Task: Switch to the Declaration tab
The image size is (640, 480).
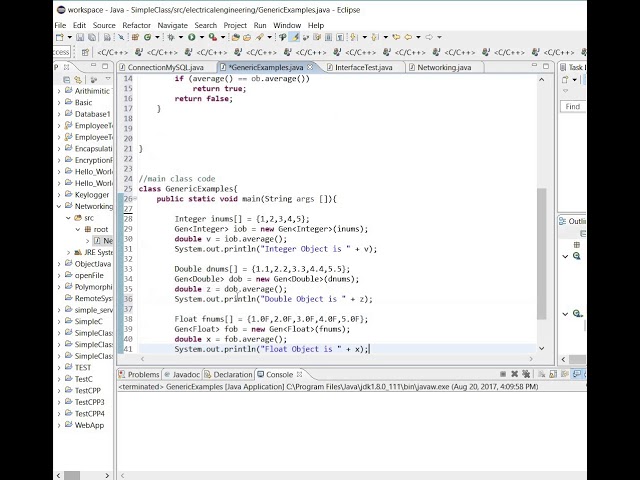Action: coord(229,375)
